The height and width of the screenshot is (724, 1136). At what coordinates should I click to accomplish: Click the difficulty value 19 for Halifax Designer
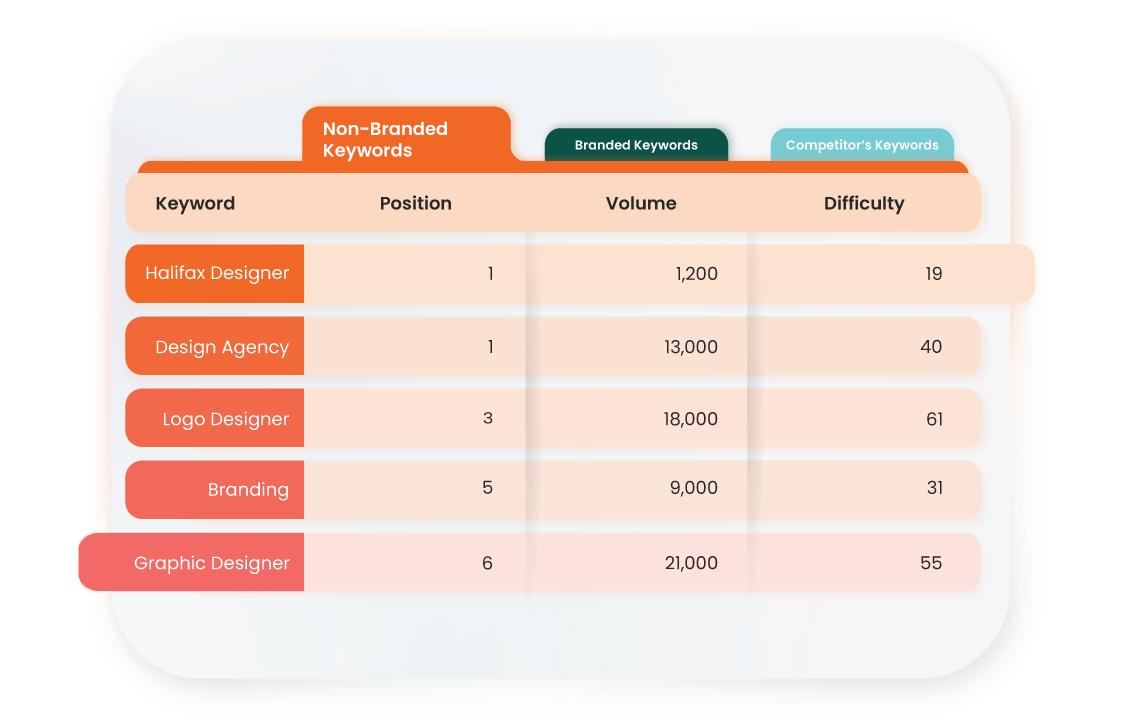point(933,273)
